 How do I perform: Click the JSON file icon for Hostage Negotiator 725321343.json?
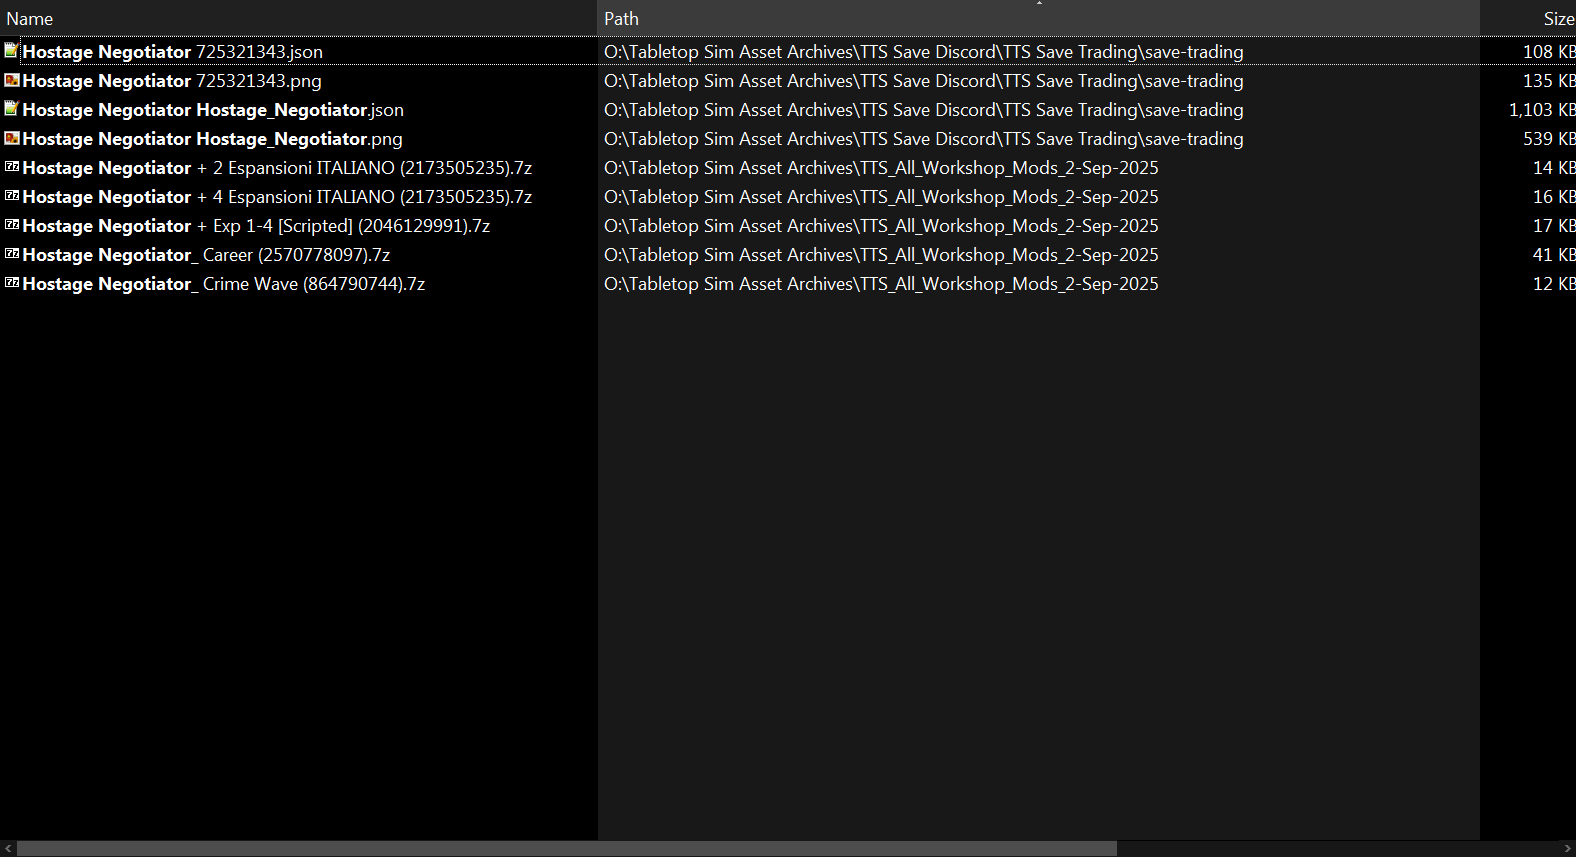click(11, 50)
